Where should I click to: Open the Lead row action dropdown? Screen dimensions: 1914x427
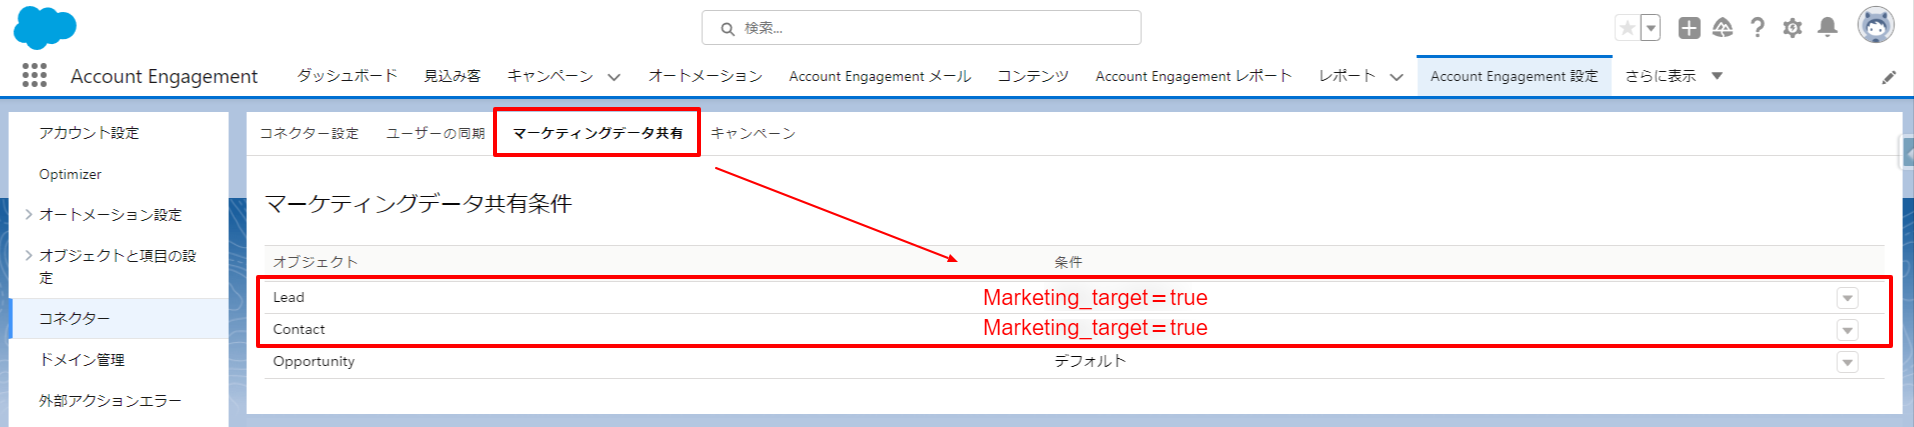coord(1847,298)
